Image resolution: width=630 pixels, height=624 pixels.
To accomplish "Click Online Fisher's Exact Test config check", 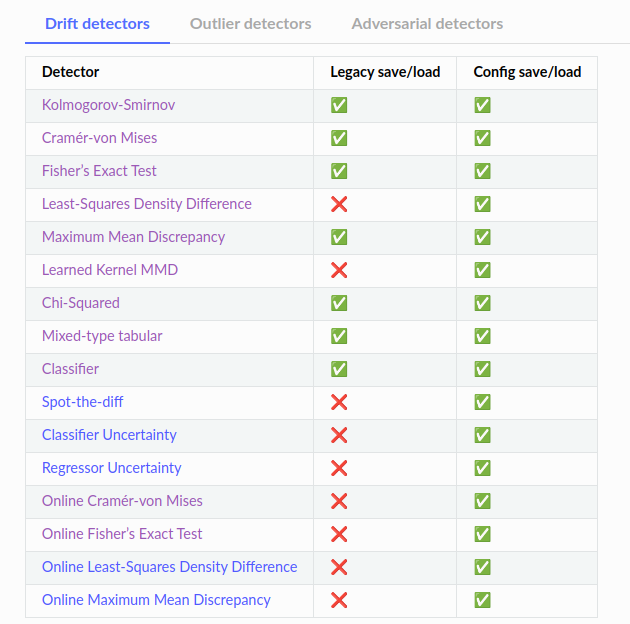I will tap(483, 534).
